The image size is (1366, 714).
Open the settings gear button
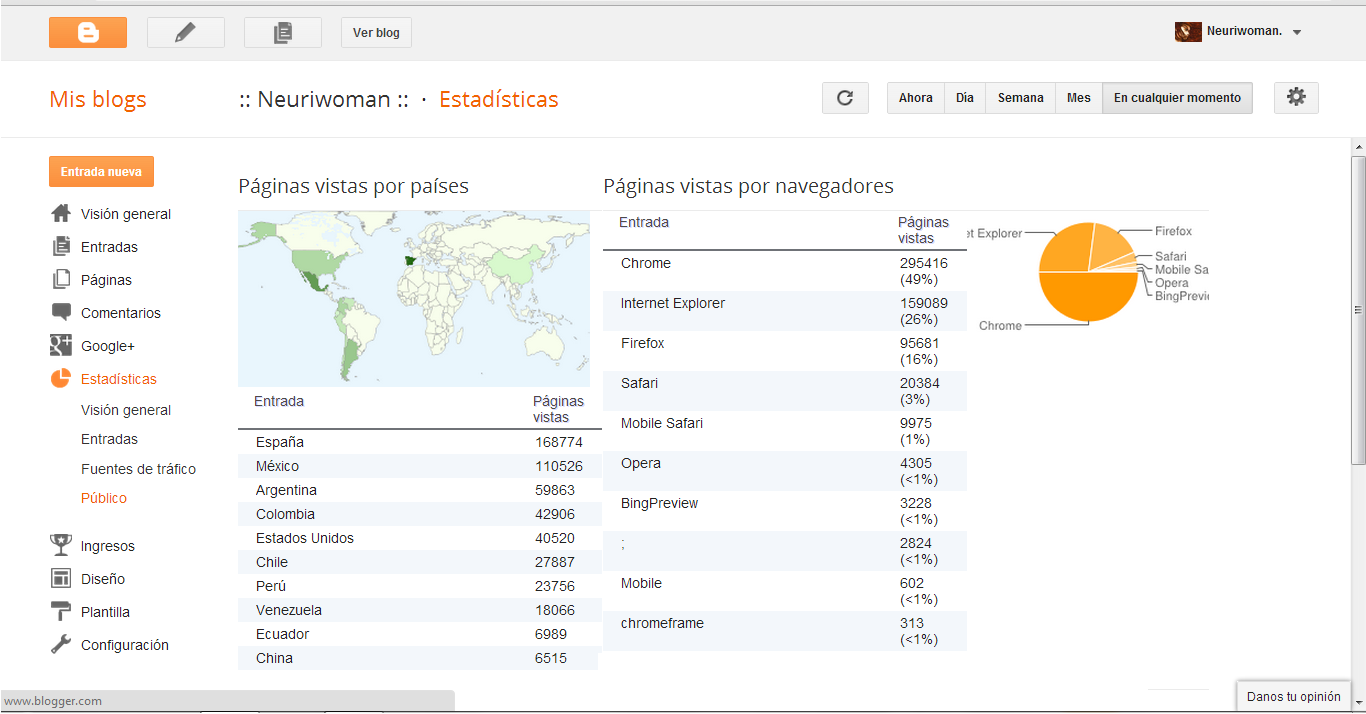tap(1296, 98)
